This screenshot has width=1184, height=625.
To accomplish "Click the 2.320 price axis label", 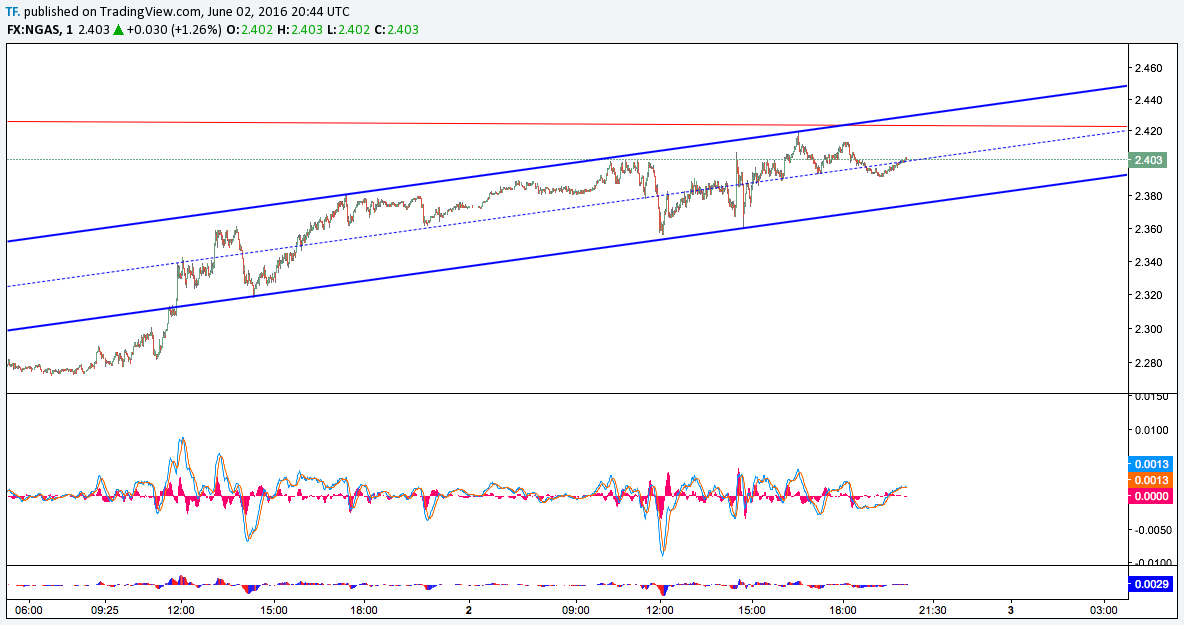I will [x=1149, y=295].
